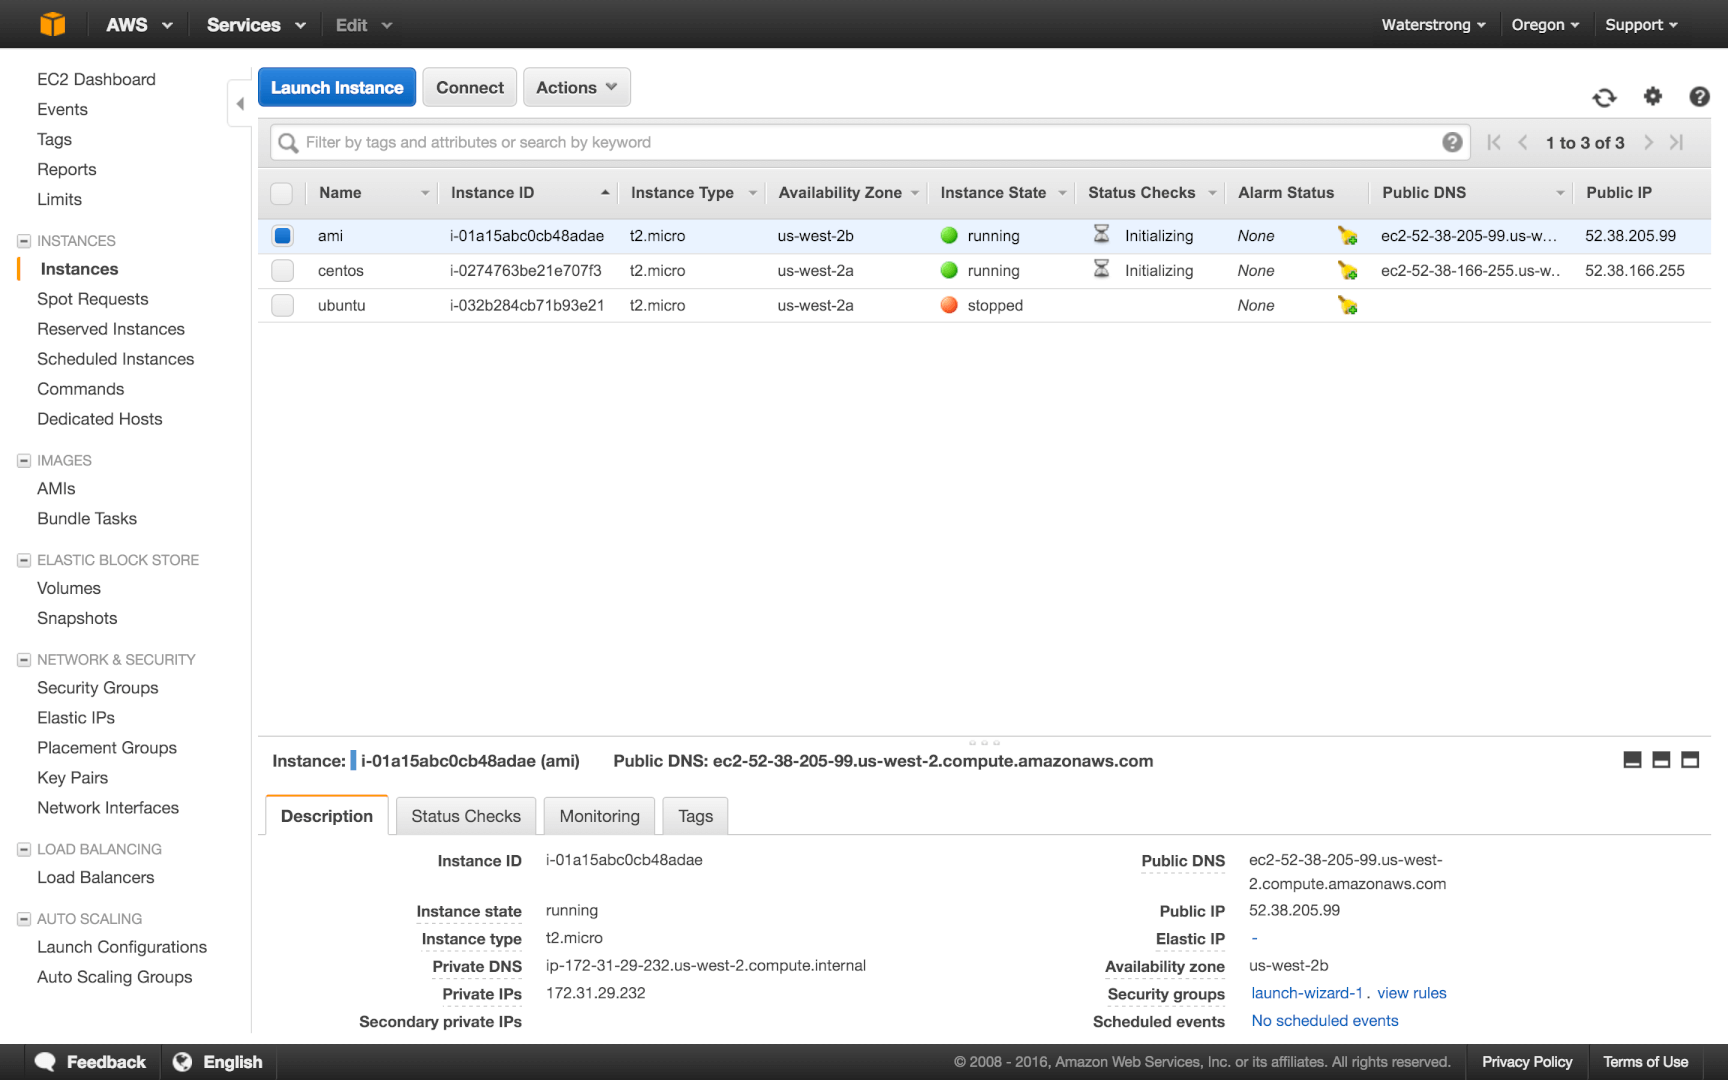Click the AWS orange cube logo
The height and width of the screenshot is (1080, 1728).
[x=52, y=24]
